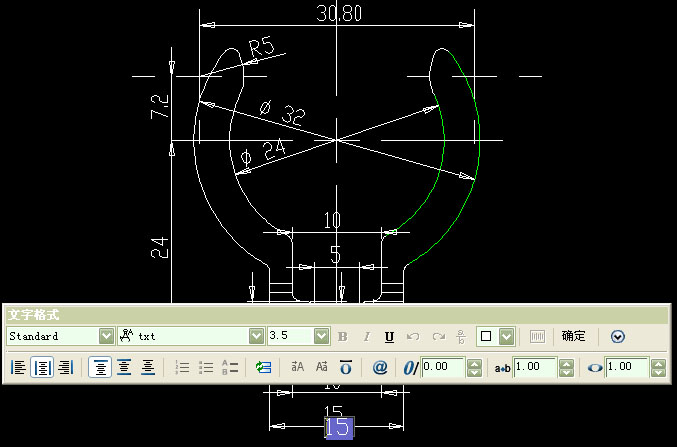Click the 3.5 text height field
Screen dimensions: 677x447
point(291,336)
